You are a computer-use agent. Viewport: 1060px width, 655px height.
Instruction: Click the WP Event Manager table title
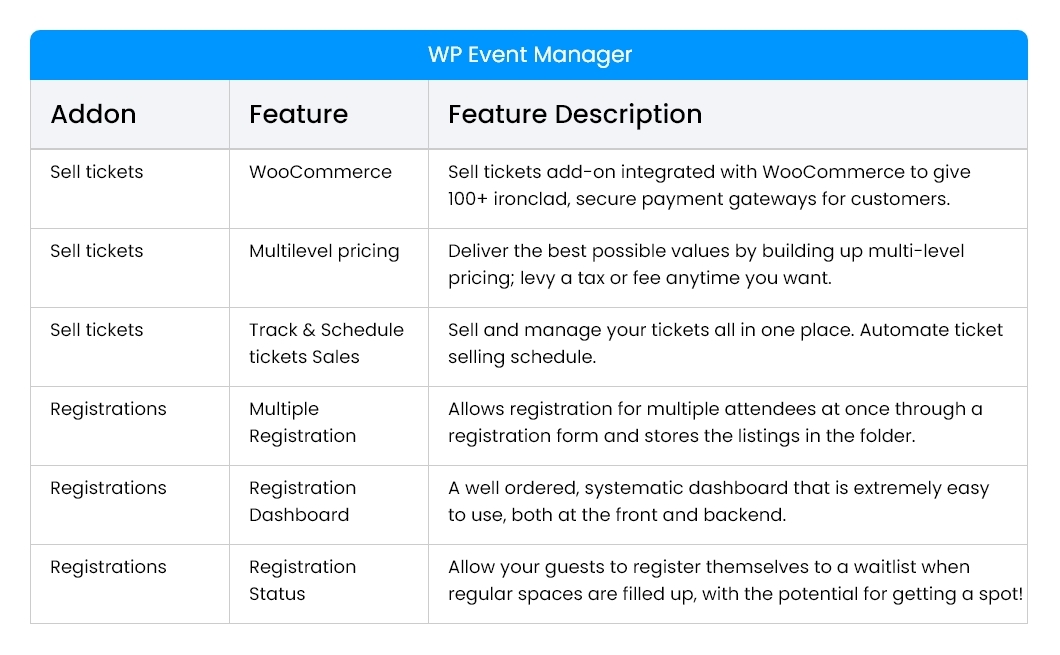tap(529, 55)
